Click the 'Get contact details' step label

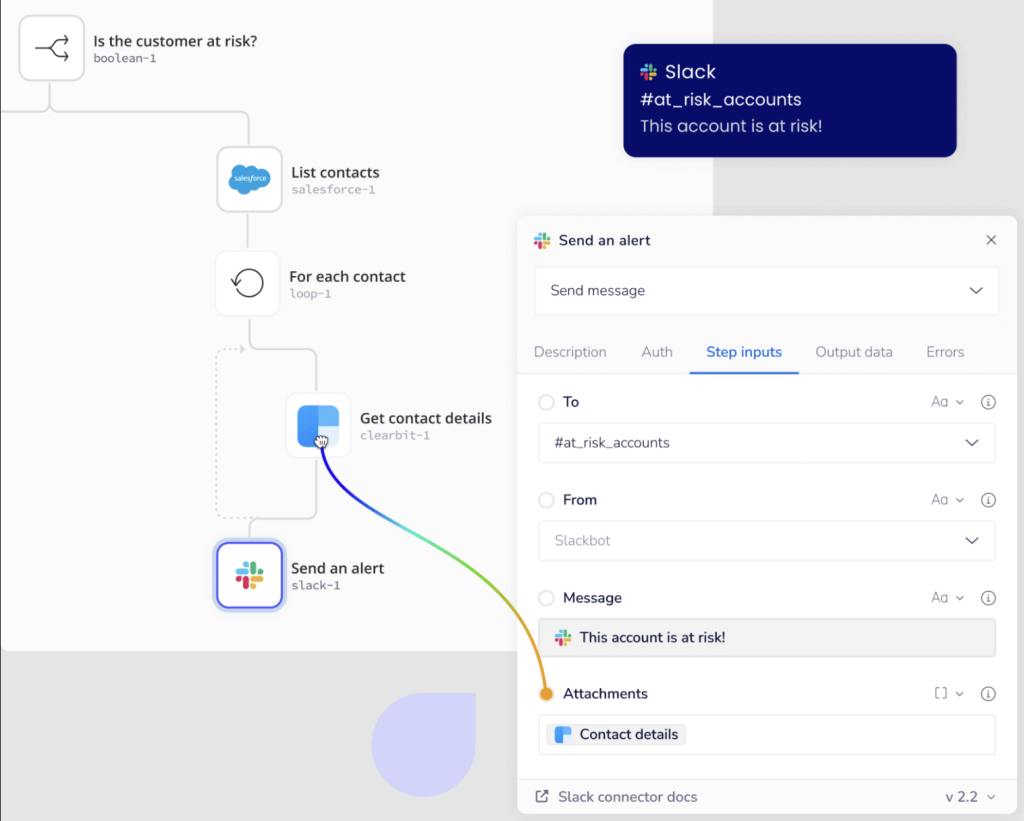426,418
